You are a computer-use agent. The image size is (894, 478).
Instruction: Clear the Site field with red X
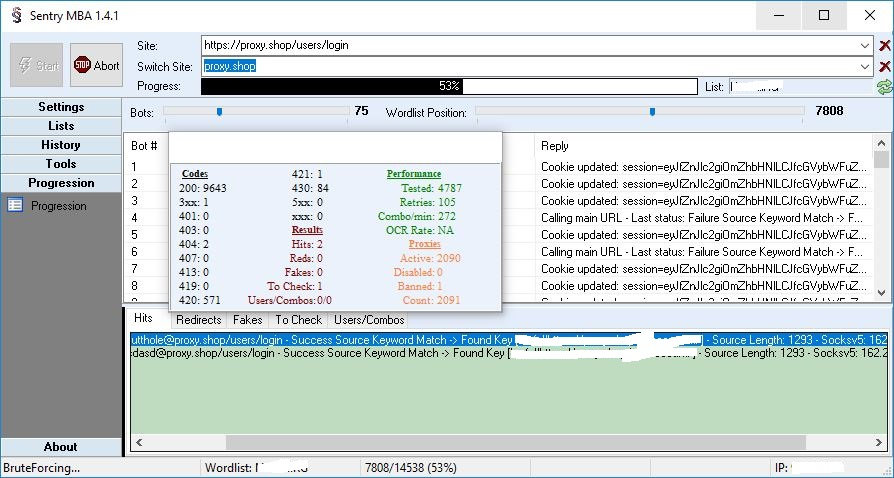pos(885,46)
